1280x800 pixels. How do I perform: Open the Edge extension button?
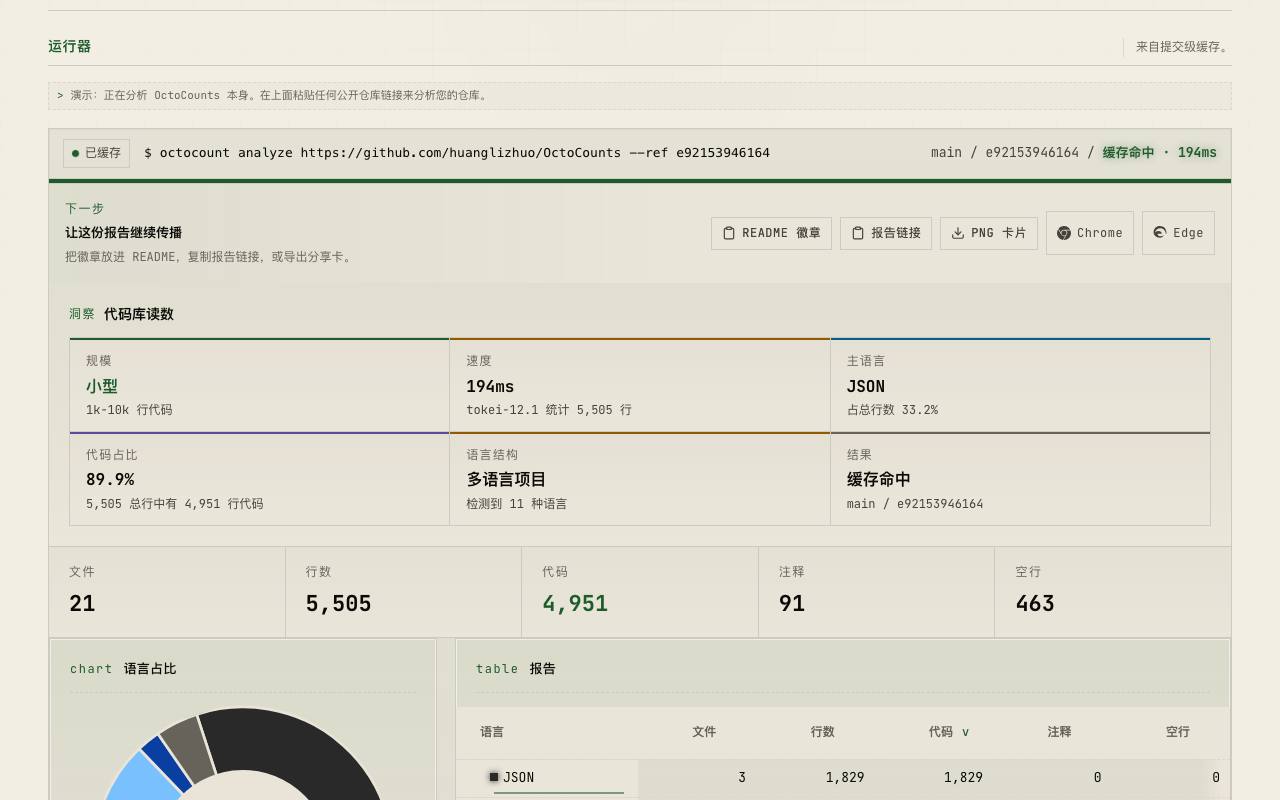(1178, 233)
